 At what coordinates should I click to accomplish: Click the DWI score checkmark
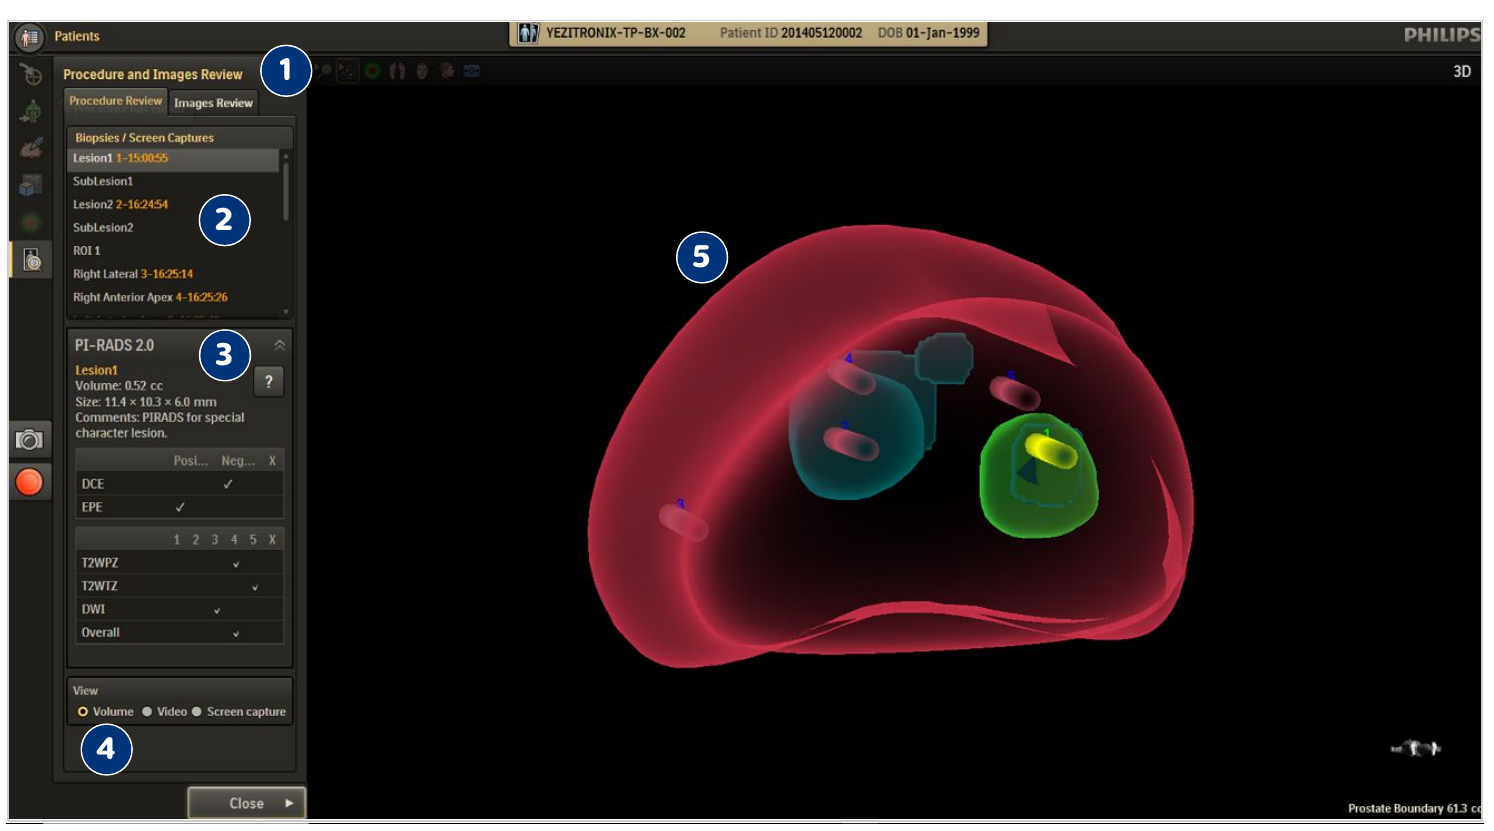click(x=217, y=610)
